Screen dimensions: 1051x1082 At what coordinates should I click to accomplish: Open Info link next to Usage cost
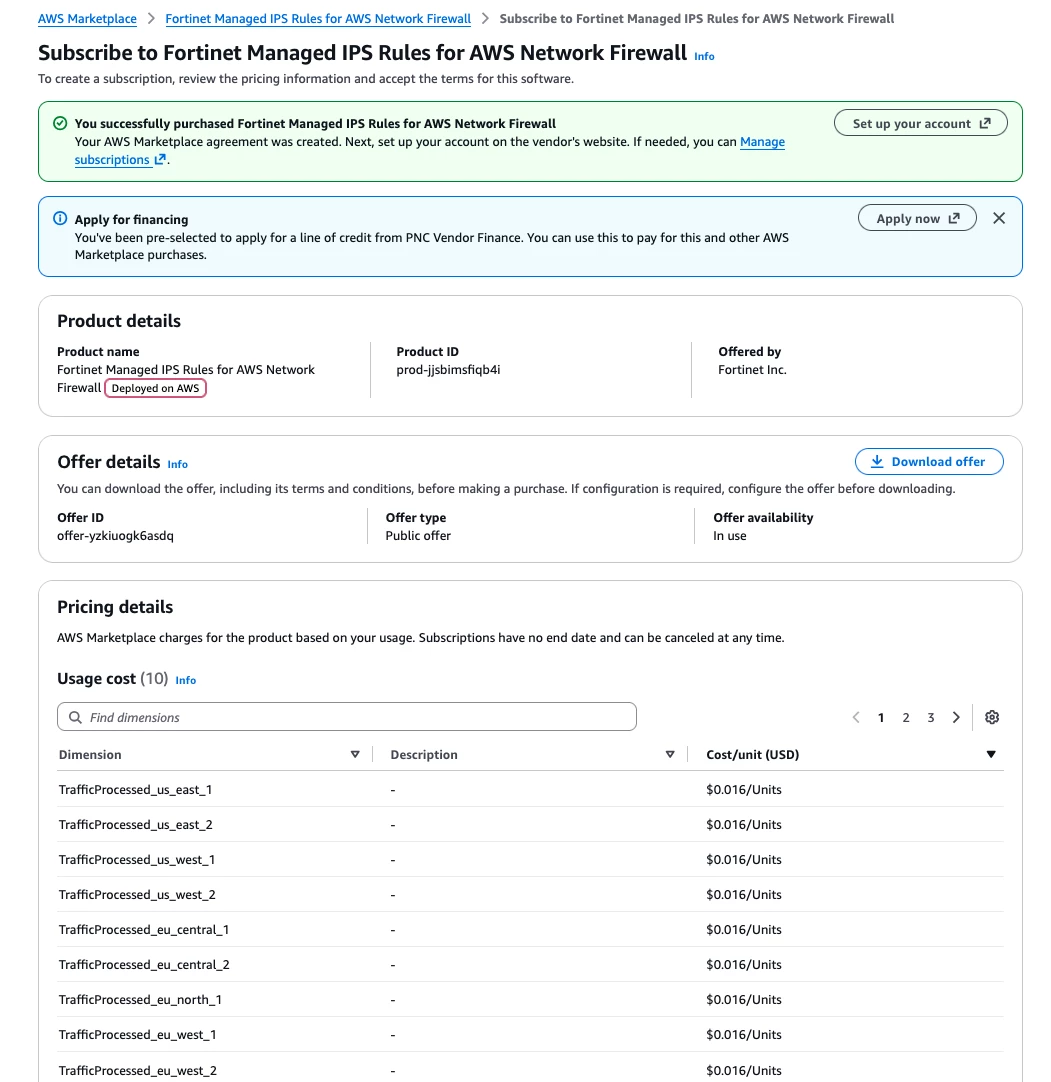186,680
